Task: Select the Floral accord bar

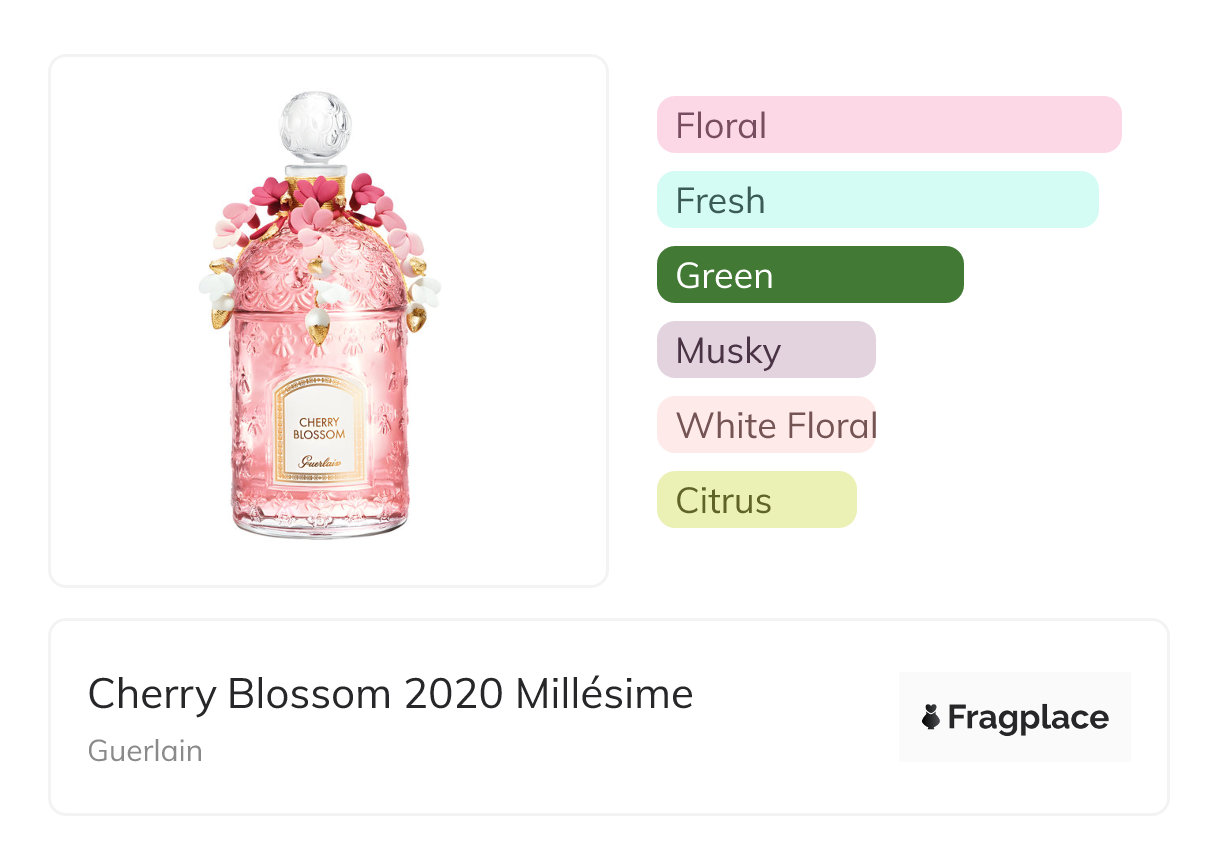Action: pos(888,125)
